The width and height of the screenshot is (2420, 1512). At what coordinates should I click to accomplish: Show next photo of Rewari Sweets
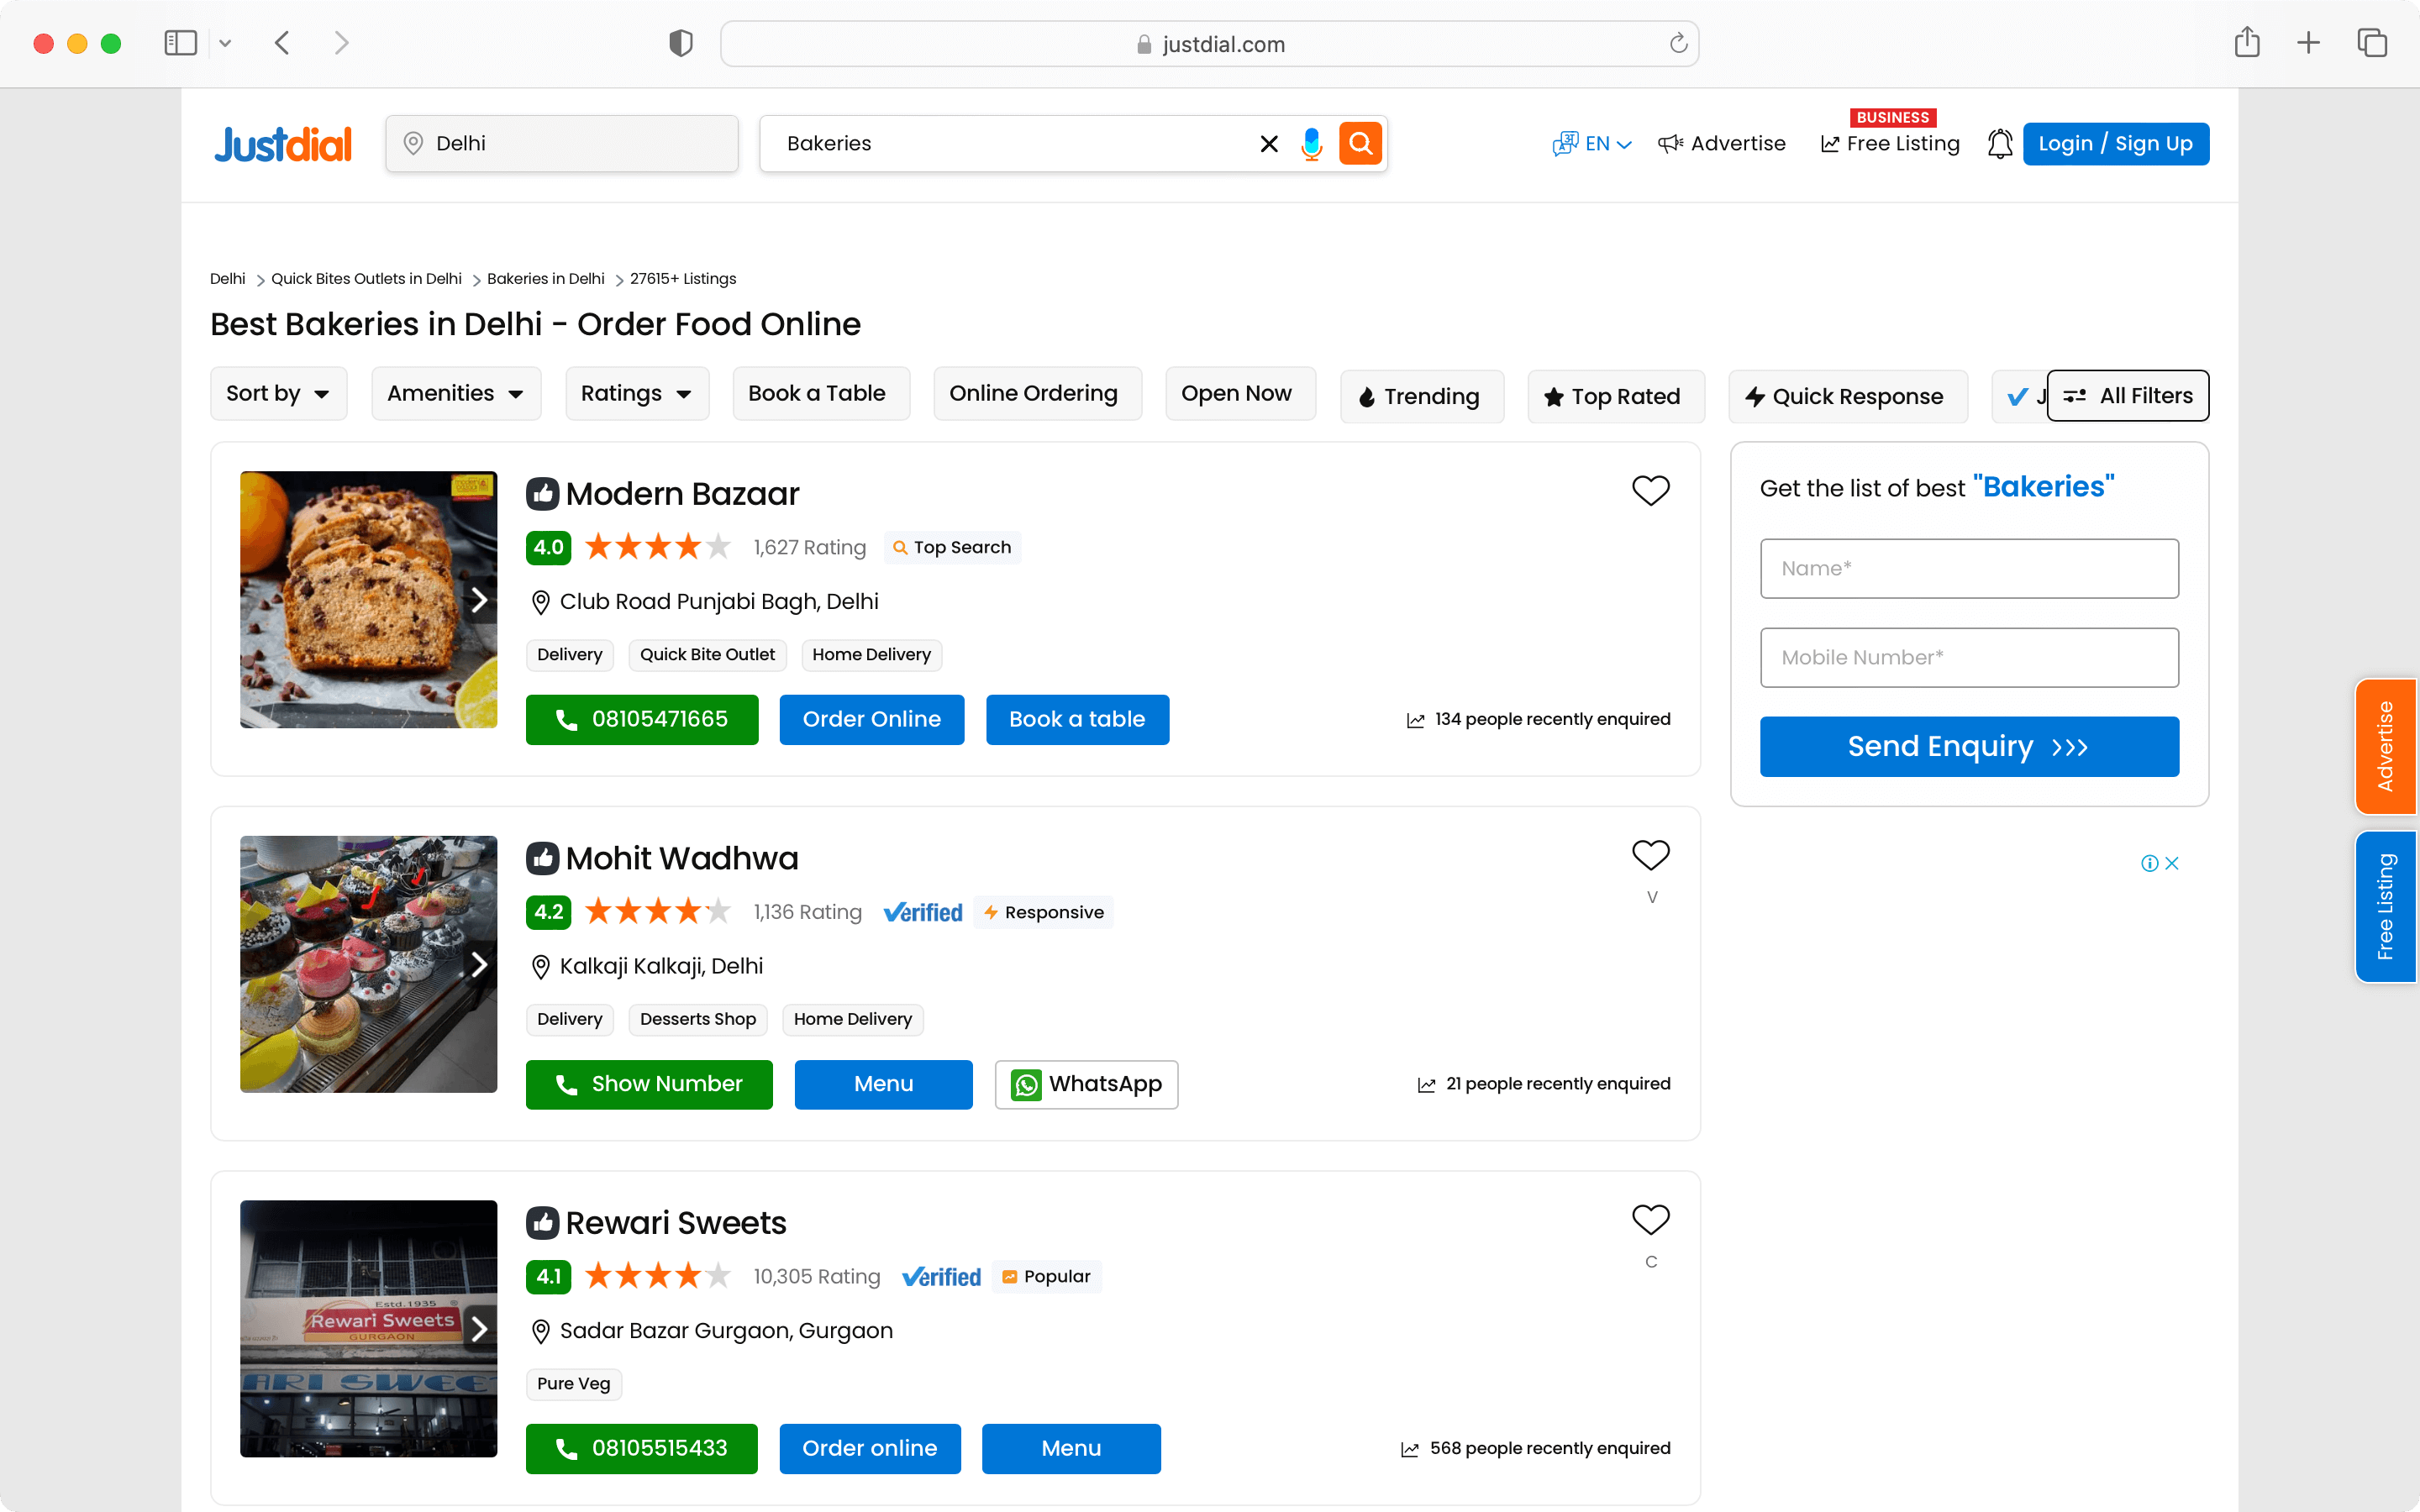pos(480,1329)
